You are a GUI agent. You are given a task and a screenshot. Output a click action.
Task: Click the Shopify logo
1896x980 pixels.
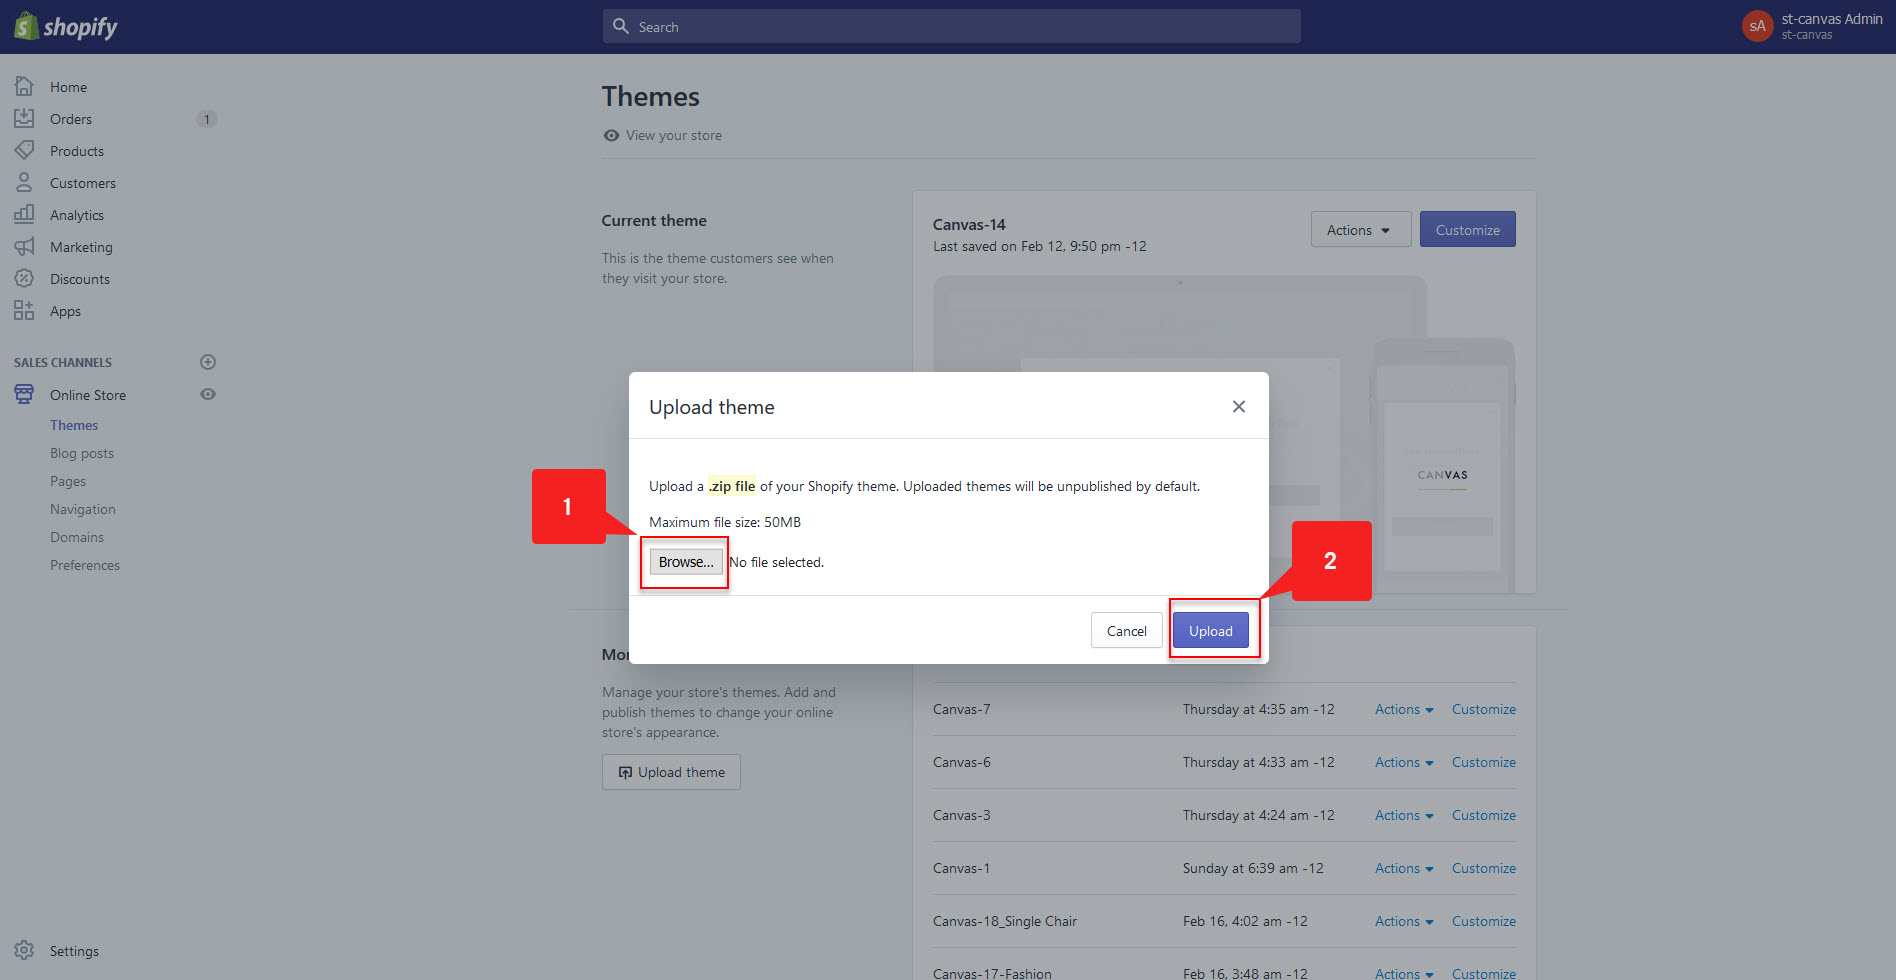(x=66, y=27)
